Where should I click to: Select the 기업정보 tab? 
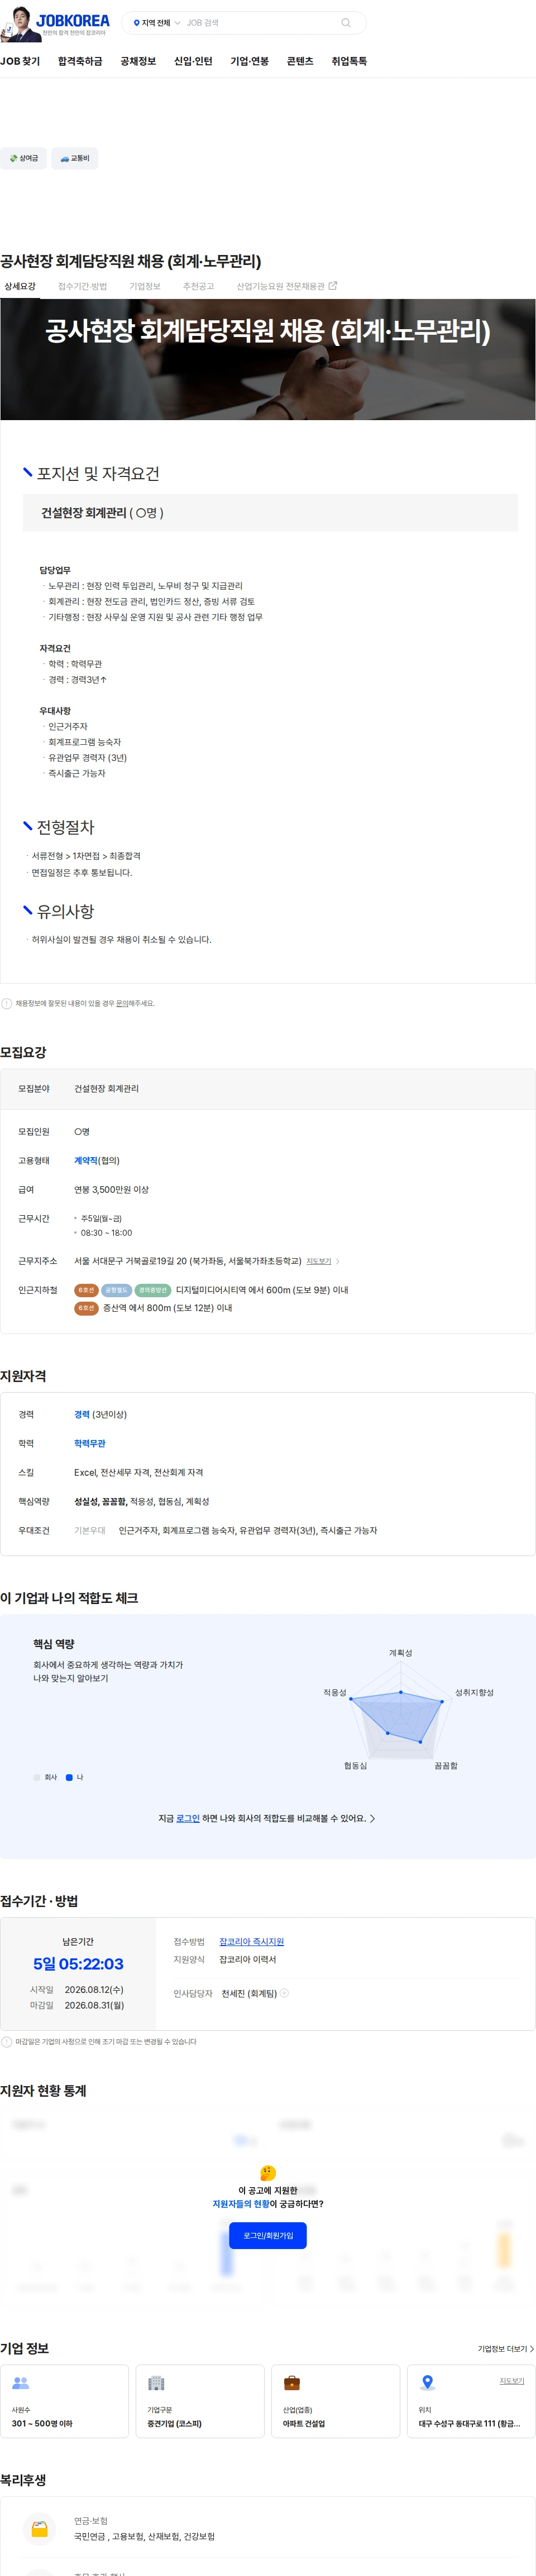click(x=145, y=286)
